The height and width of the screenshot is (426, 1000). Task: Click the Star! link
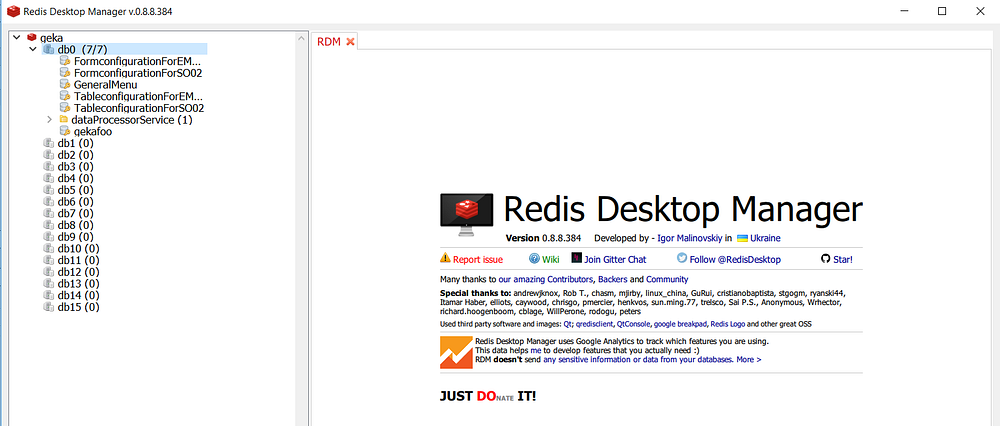click(842, 260)
